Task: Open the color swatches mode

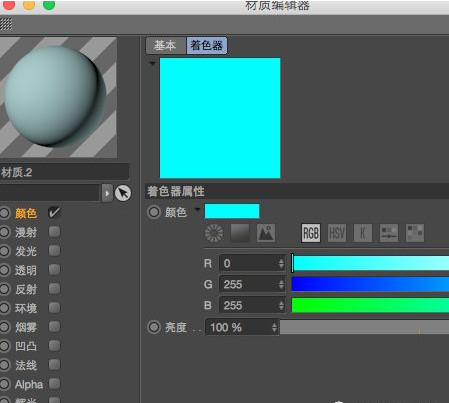Action: [415, 233]
